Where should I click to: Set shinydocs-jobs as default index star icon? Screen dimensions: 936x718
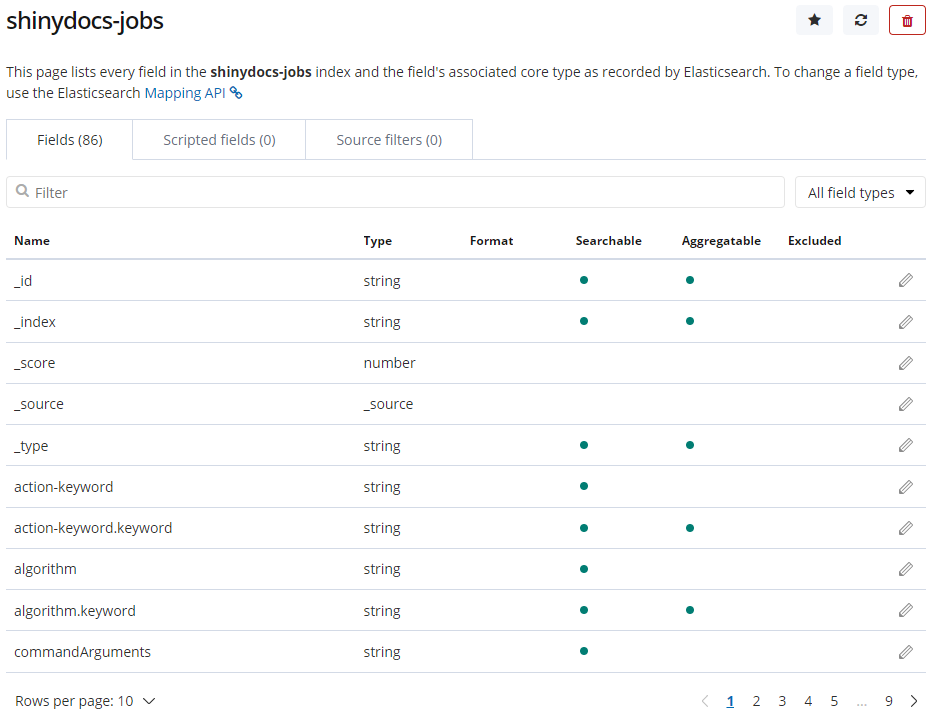(x=814, y=20)
